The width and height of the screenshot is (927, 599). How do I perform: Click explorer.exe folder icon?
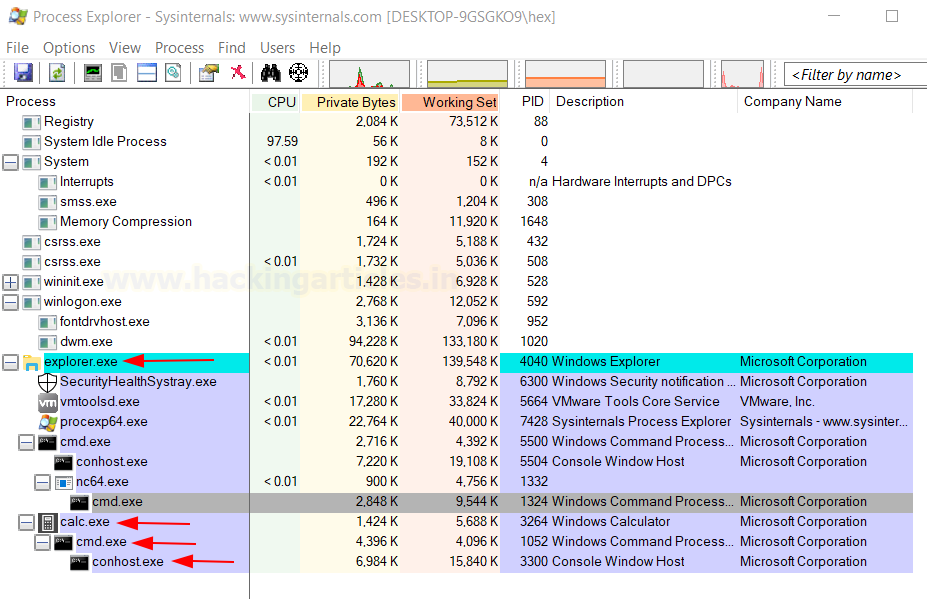[x=31, y=362]
